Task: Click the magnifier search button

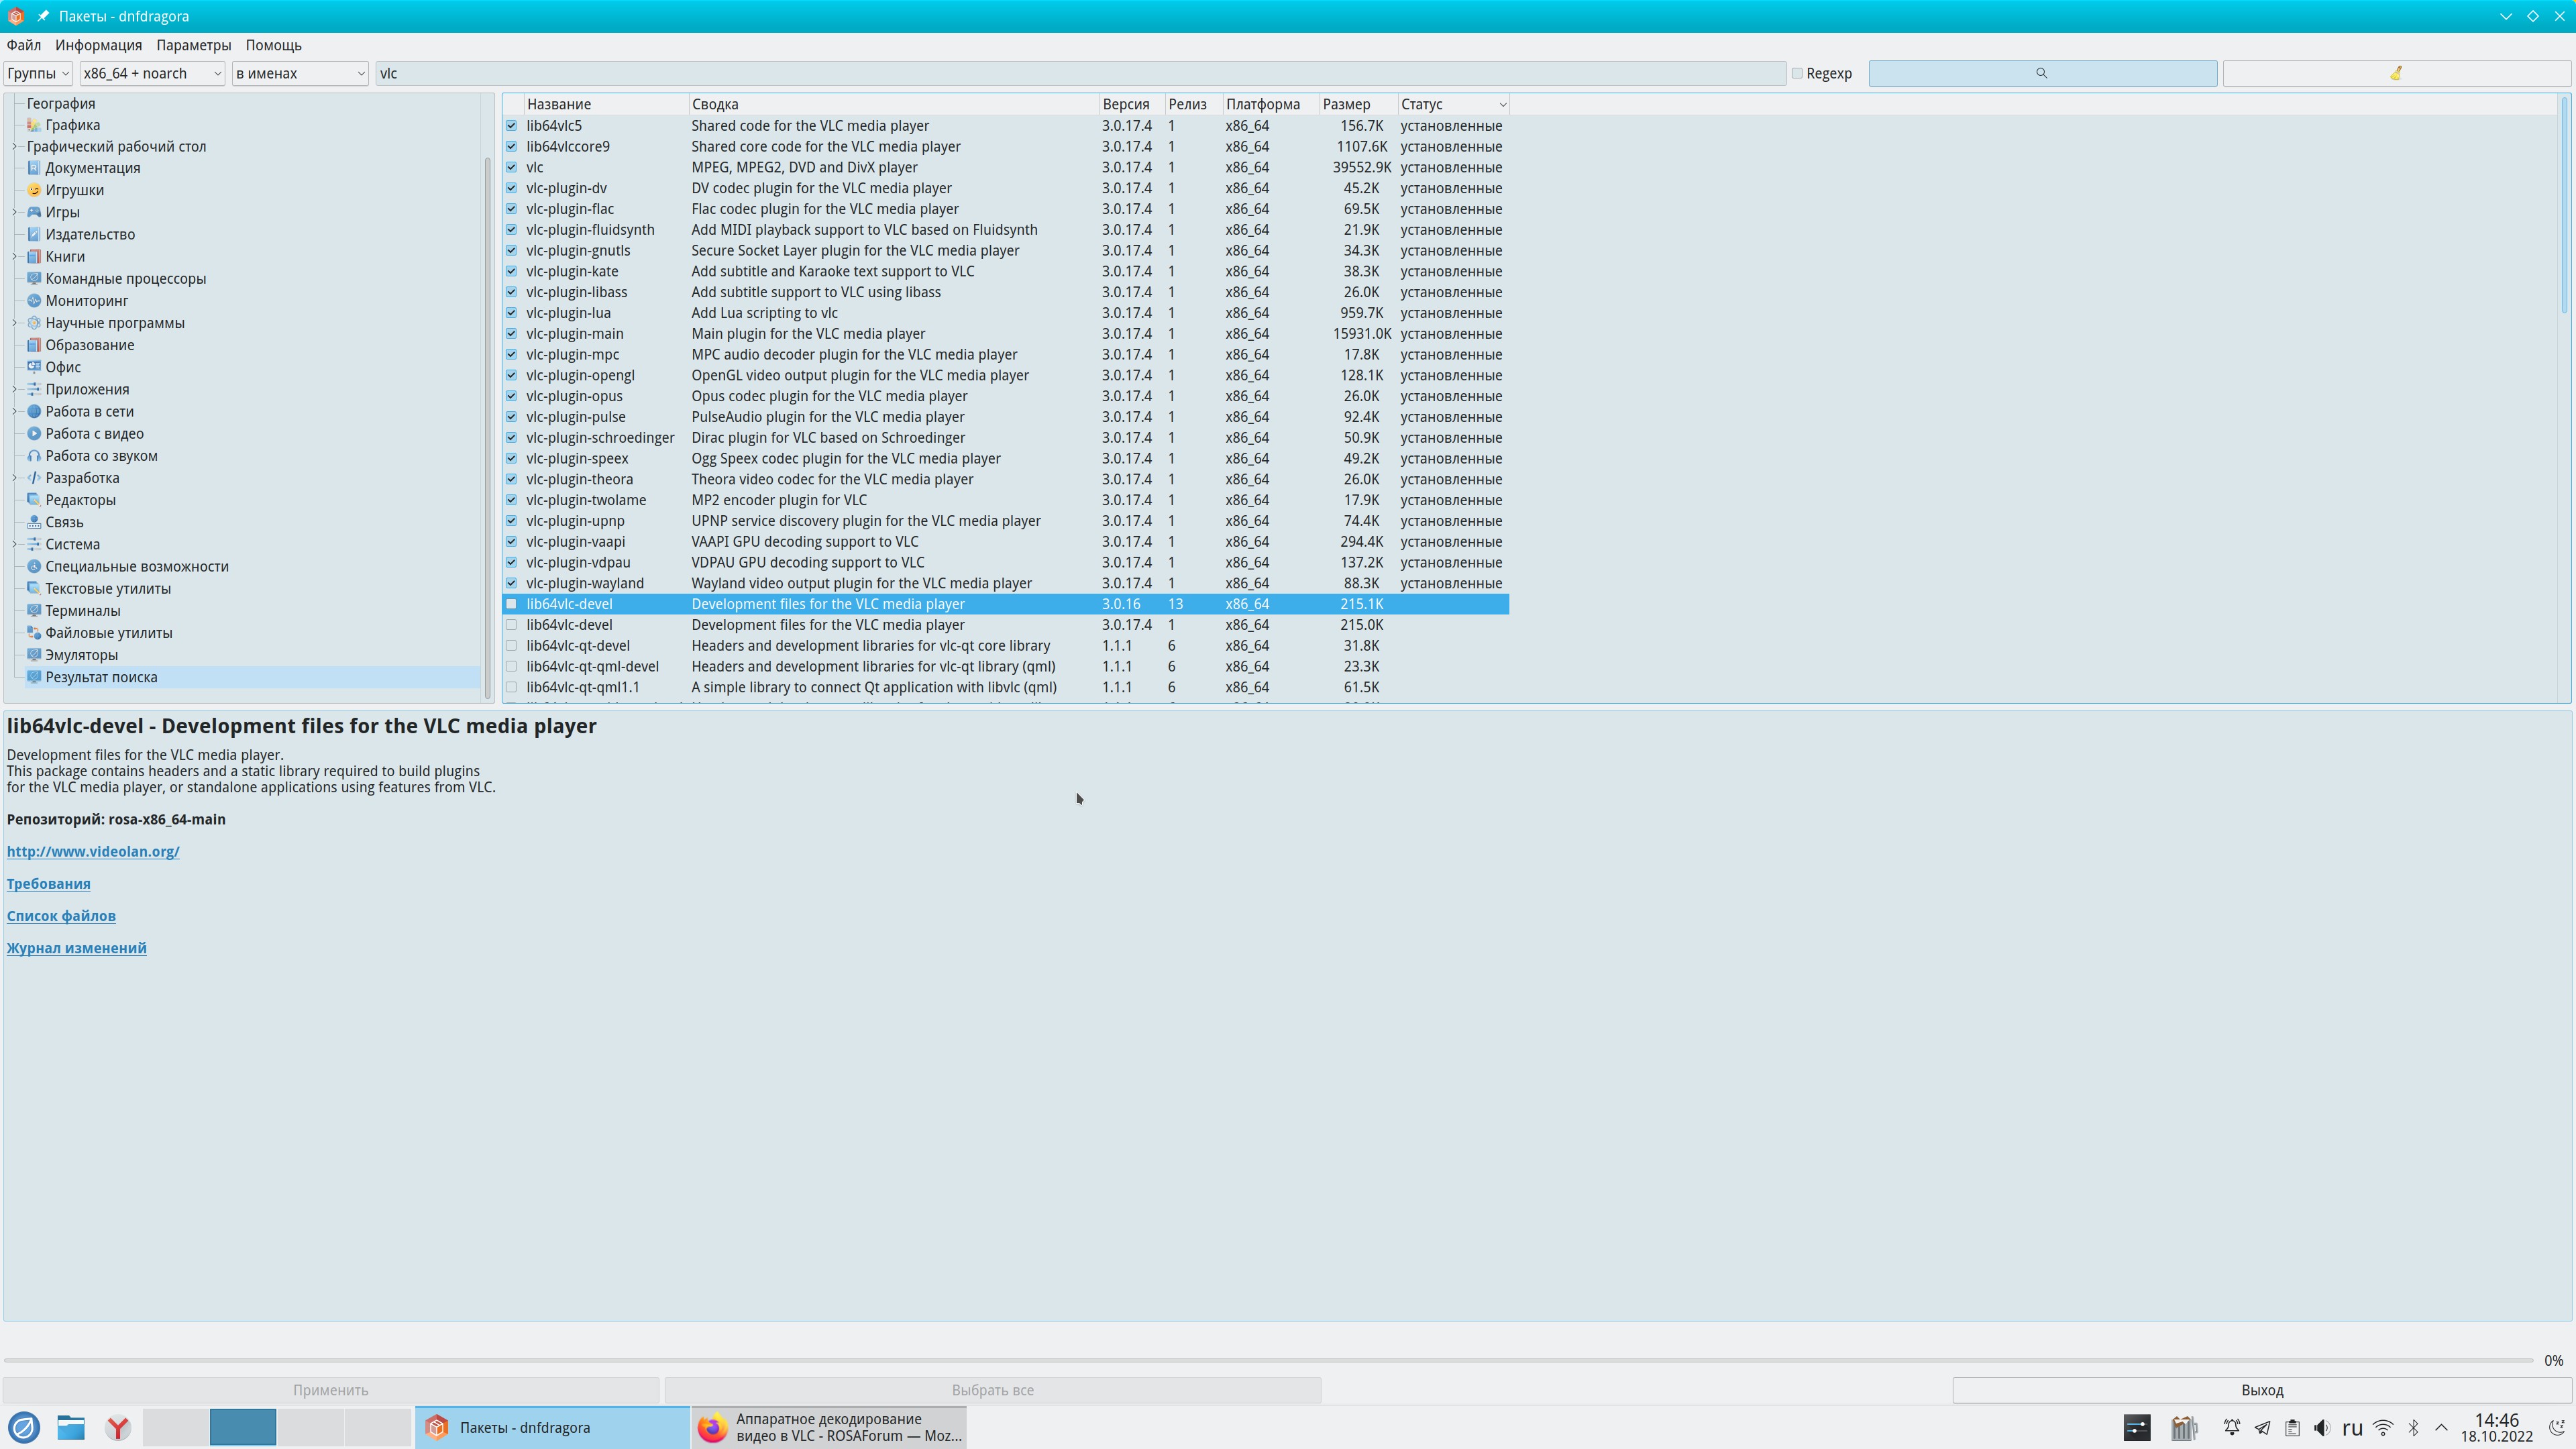Action: click(x=2041, y=73)
